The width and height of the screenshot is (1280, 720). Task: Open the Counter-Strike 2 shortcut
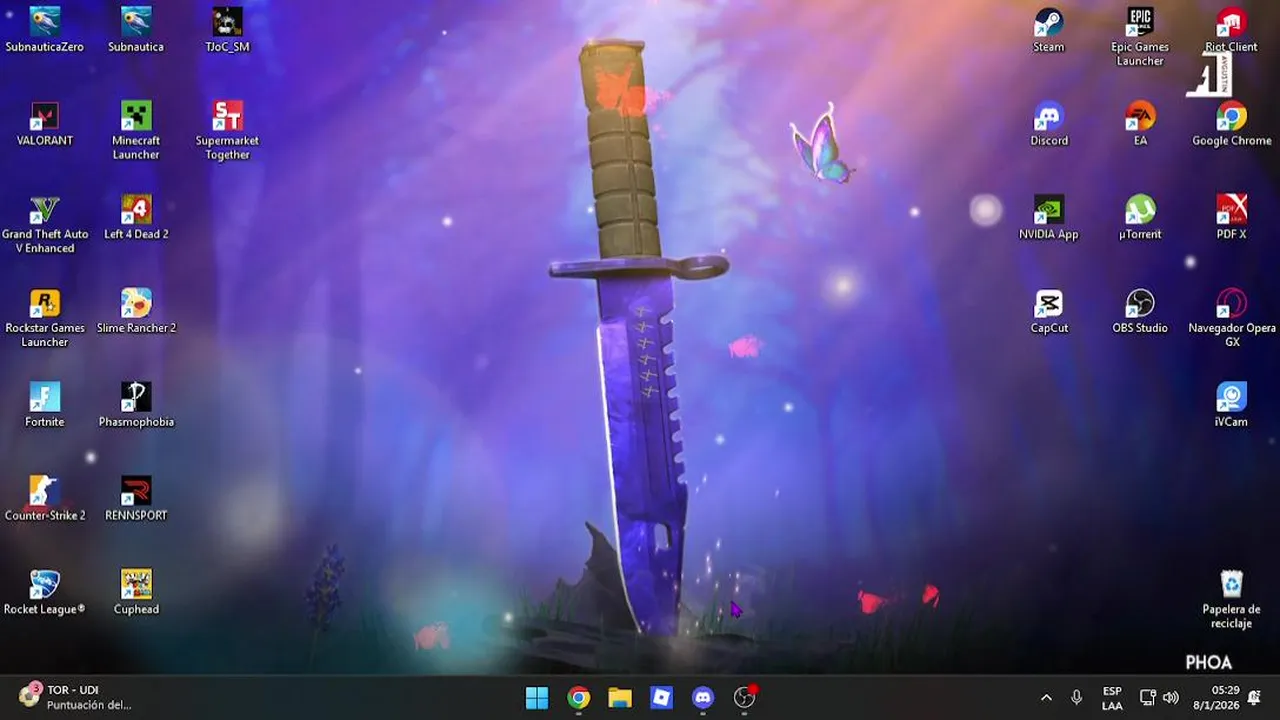[x=44, y=499]
